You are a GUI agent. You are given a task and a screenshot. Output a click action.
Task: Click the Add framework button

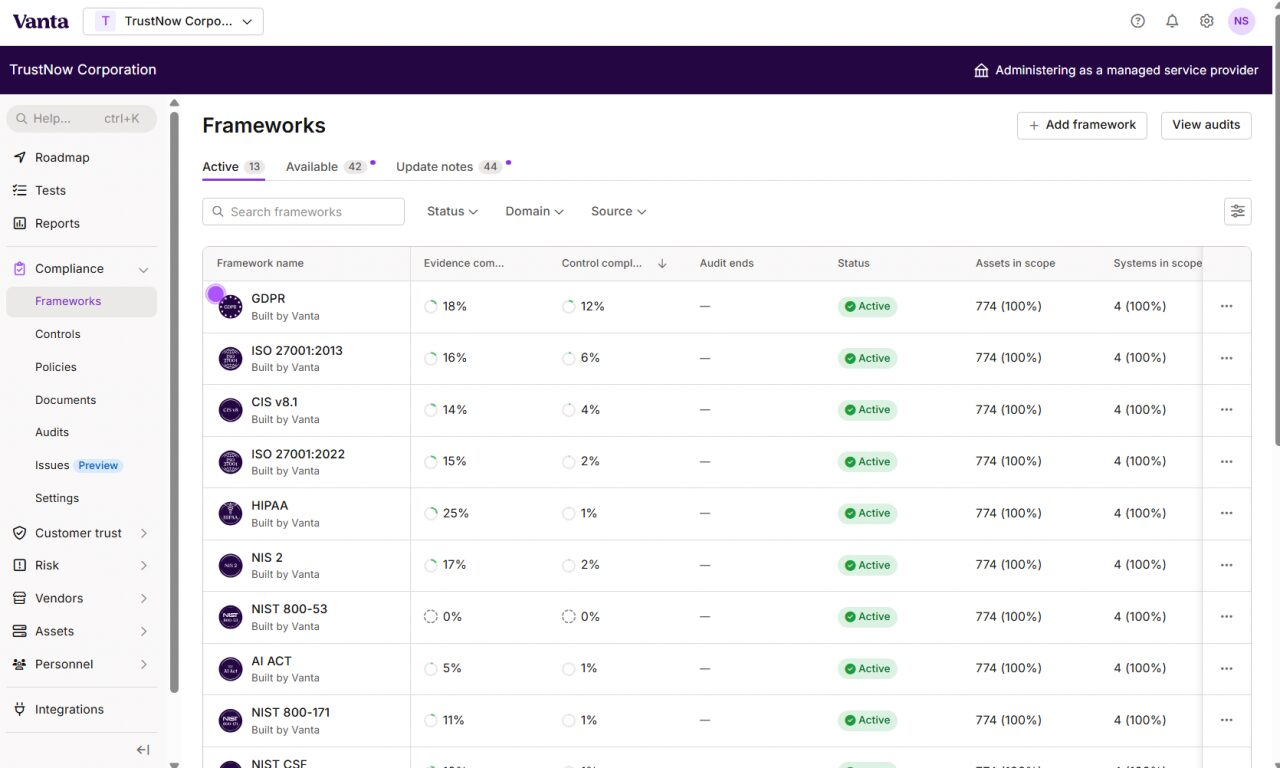[x=1082, y=125]
